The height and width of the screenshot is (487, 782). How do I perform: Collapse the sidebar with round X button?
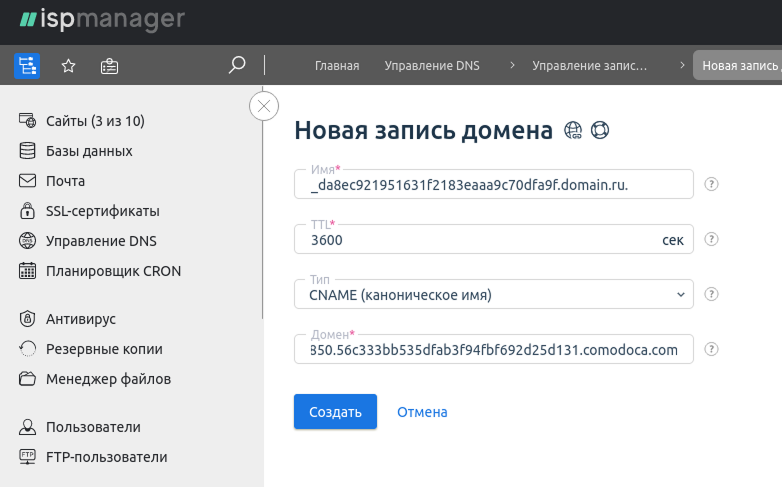pos(264,106)
